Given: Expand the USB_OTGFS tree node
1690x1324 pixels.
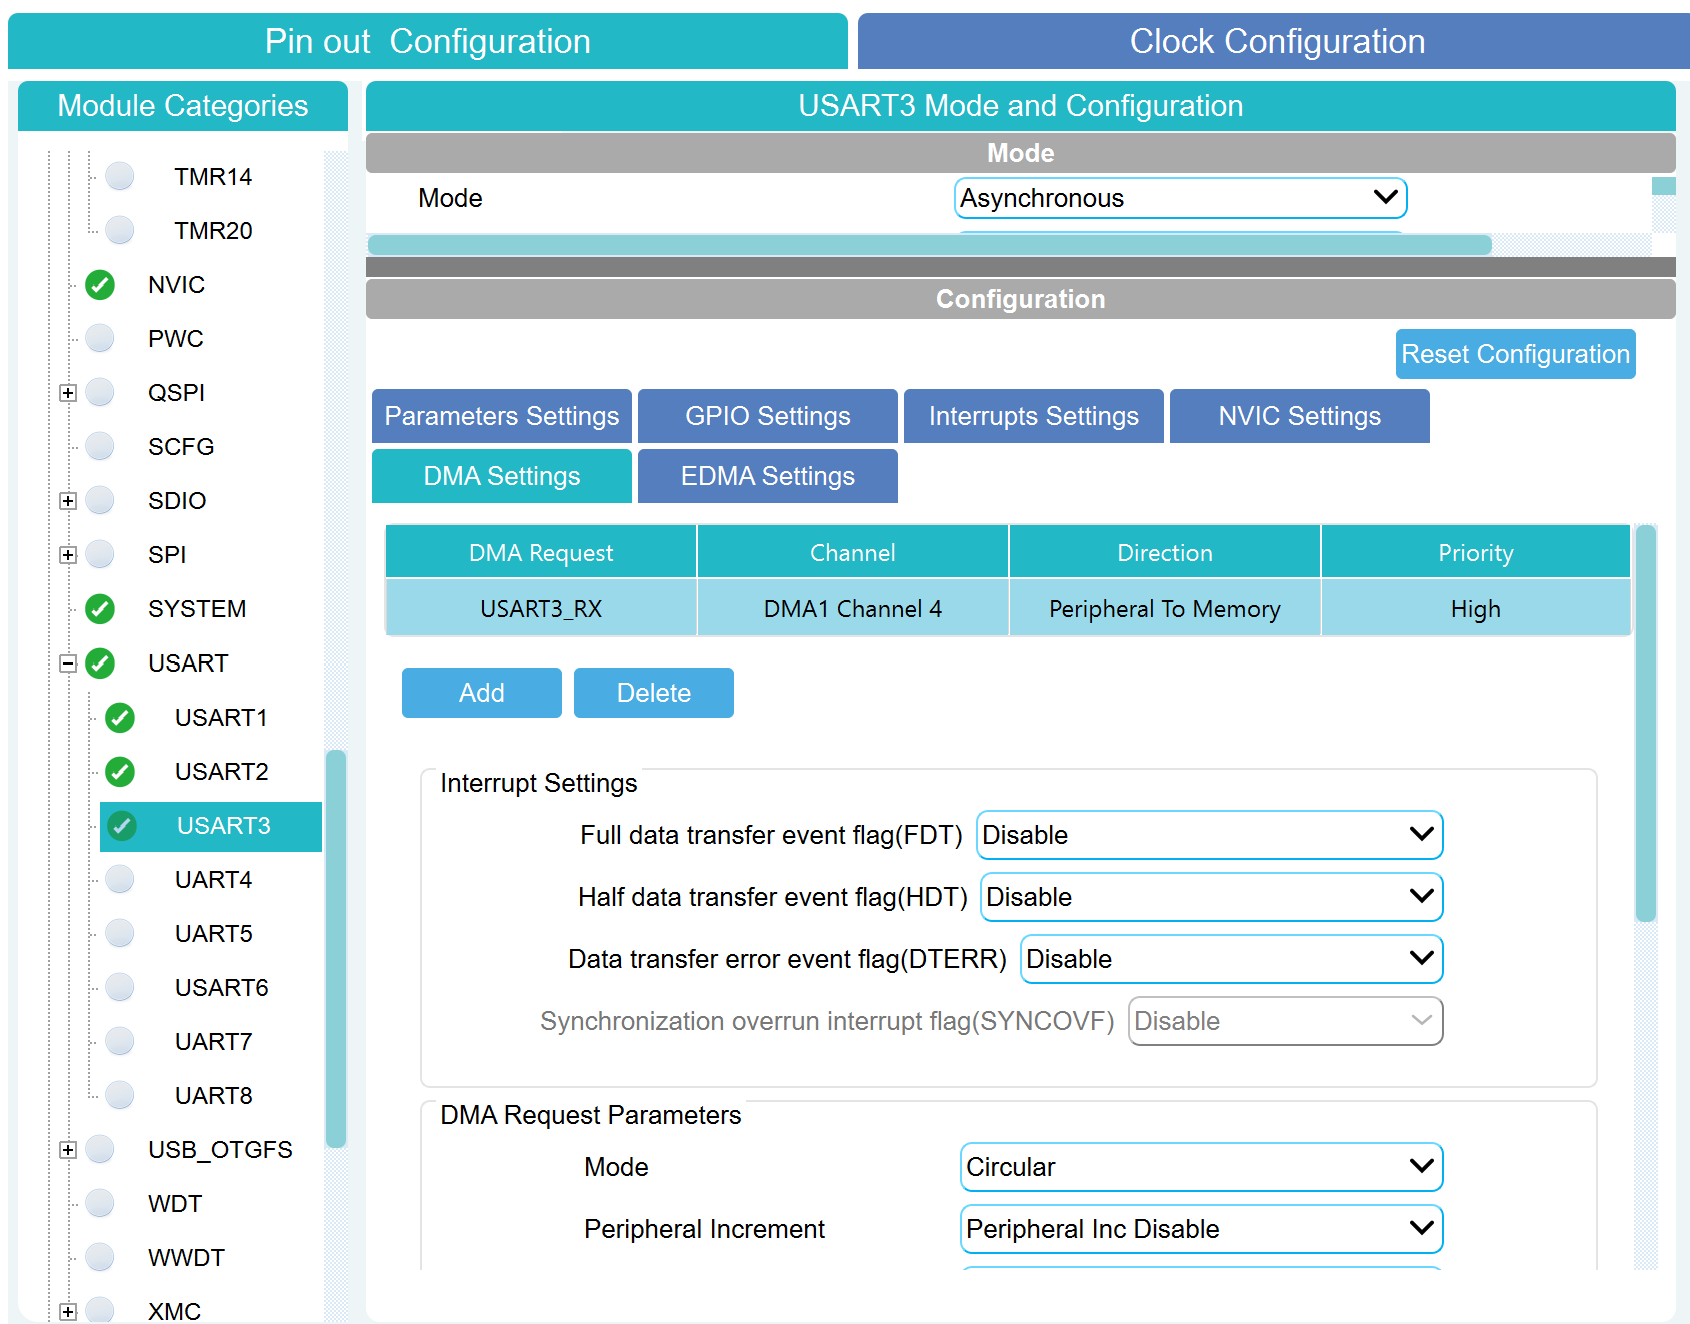Looking at the screenshot, I should point(68,1150).
